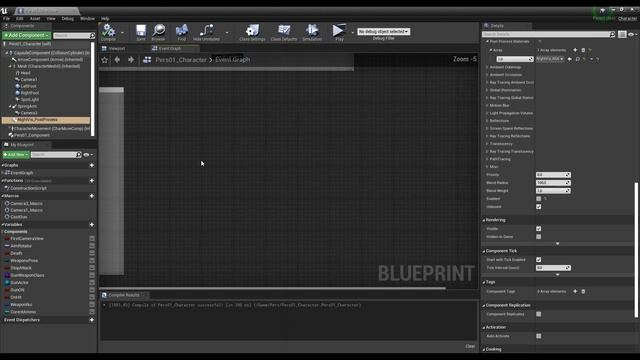
Task: Open the File menu
Action: click(x=6, y=18)
